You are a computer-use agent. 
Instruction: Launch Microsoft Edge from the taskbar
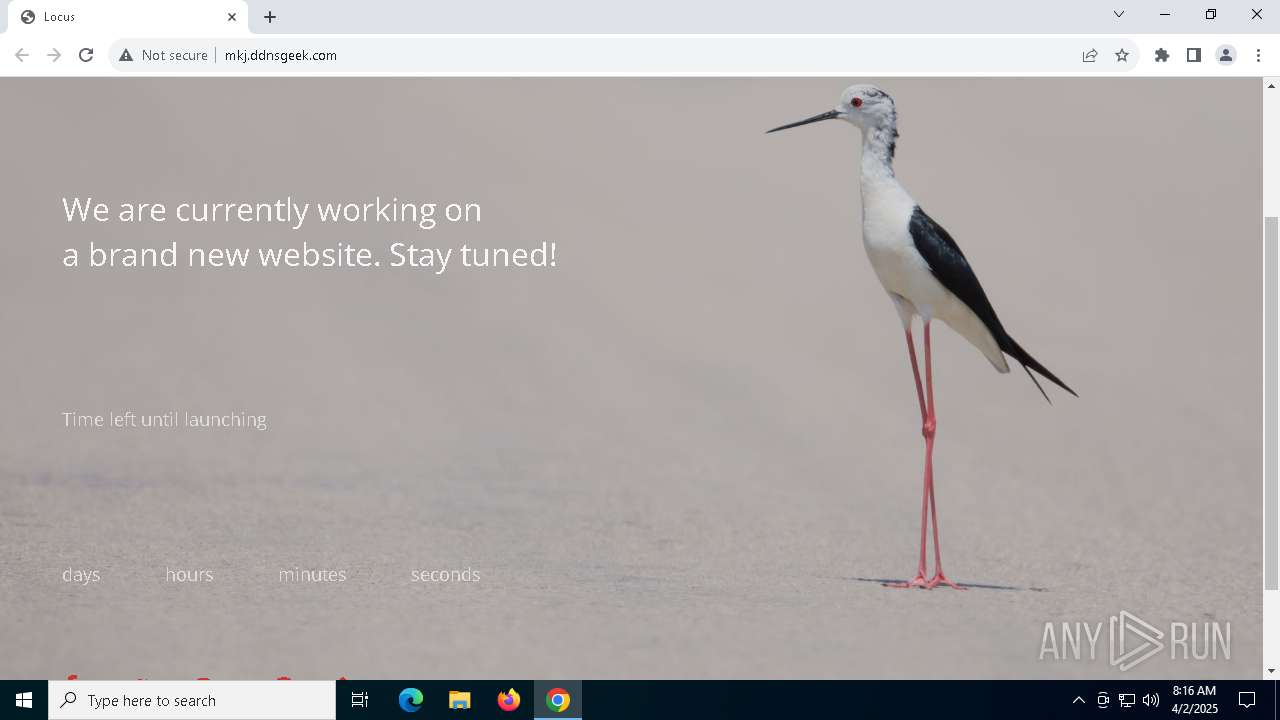(411, 700)
